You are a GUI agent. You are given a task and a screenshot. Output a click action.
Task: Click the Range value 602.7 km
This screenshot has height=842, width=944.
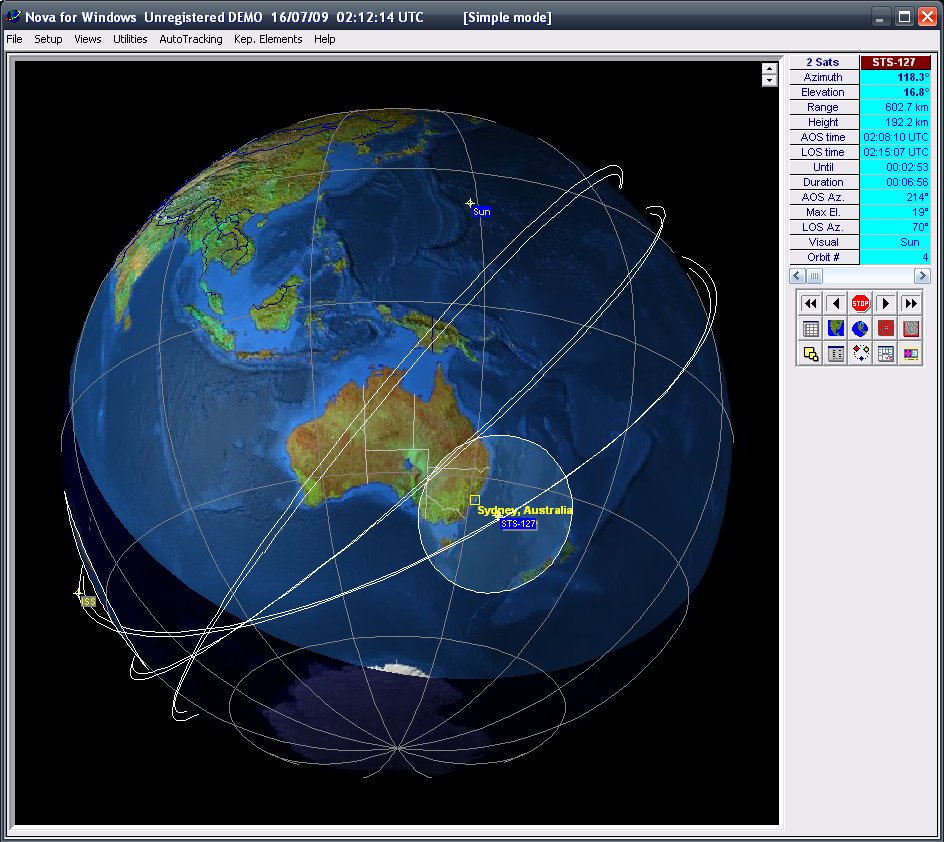click(895, 107)
